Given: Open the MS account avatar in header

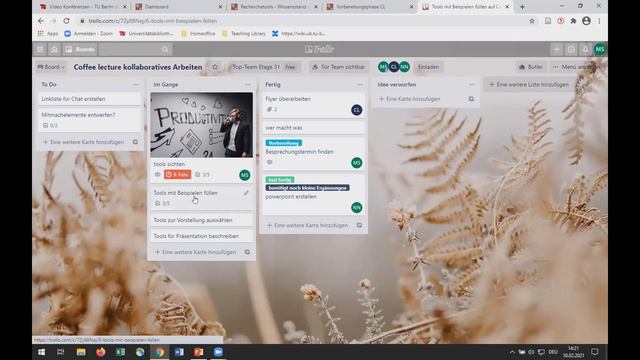Looking at the screenshot, I should click(600, 49).
